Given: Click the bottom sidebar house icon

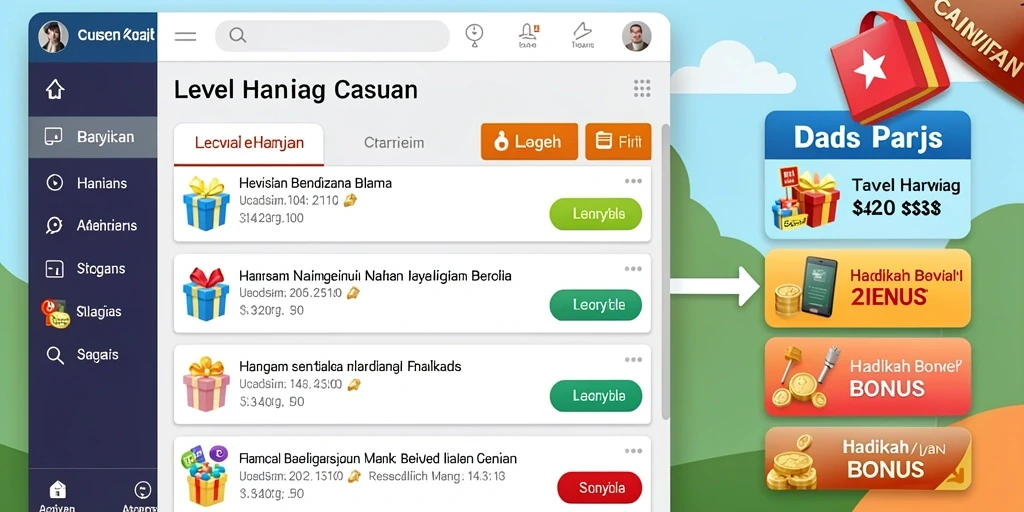Looking at the screenshot, I should pyautogui.click(x=57, y=489).
